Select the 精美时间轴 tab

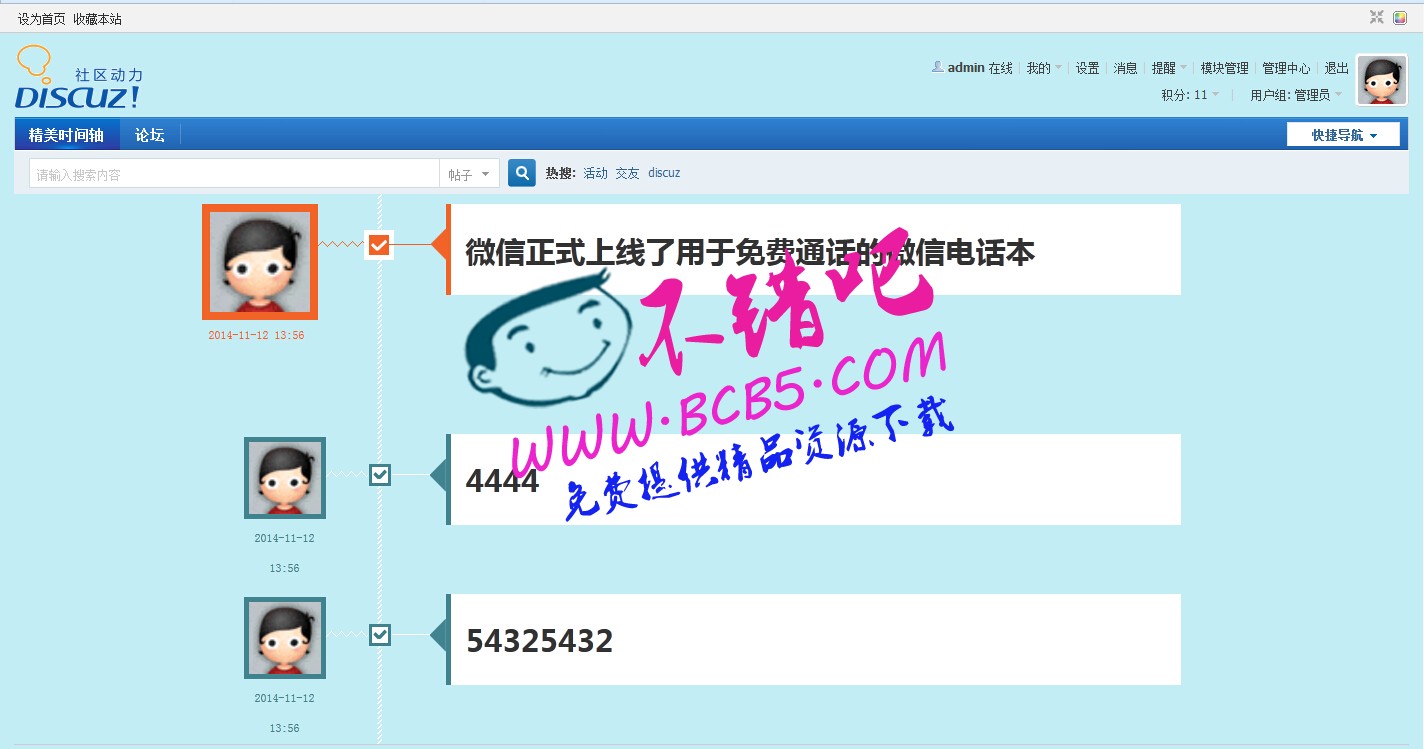[x=67, y=135]
